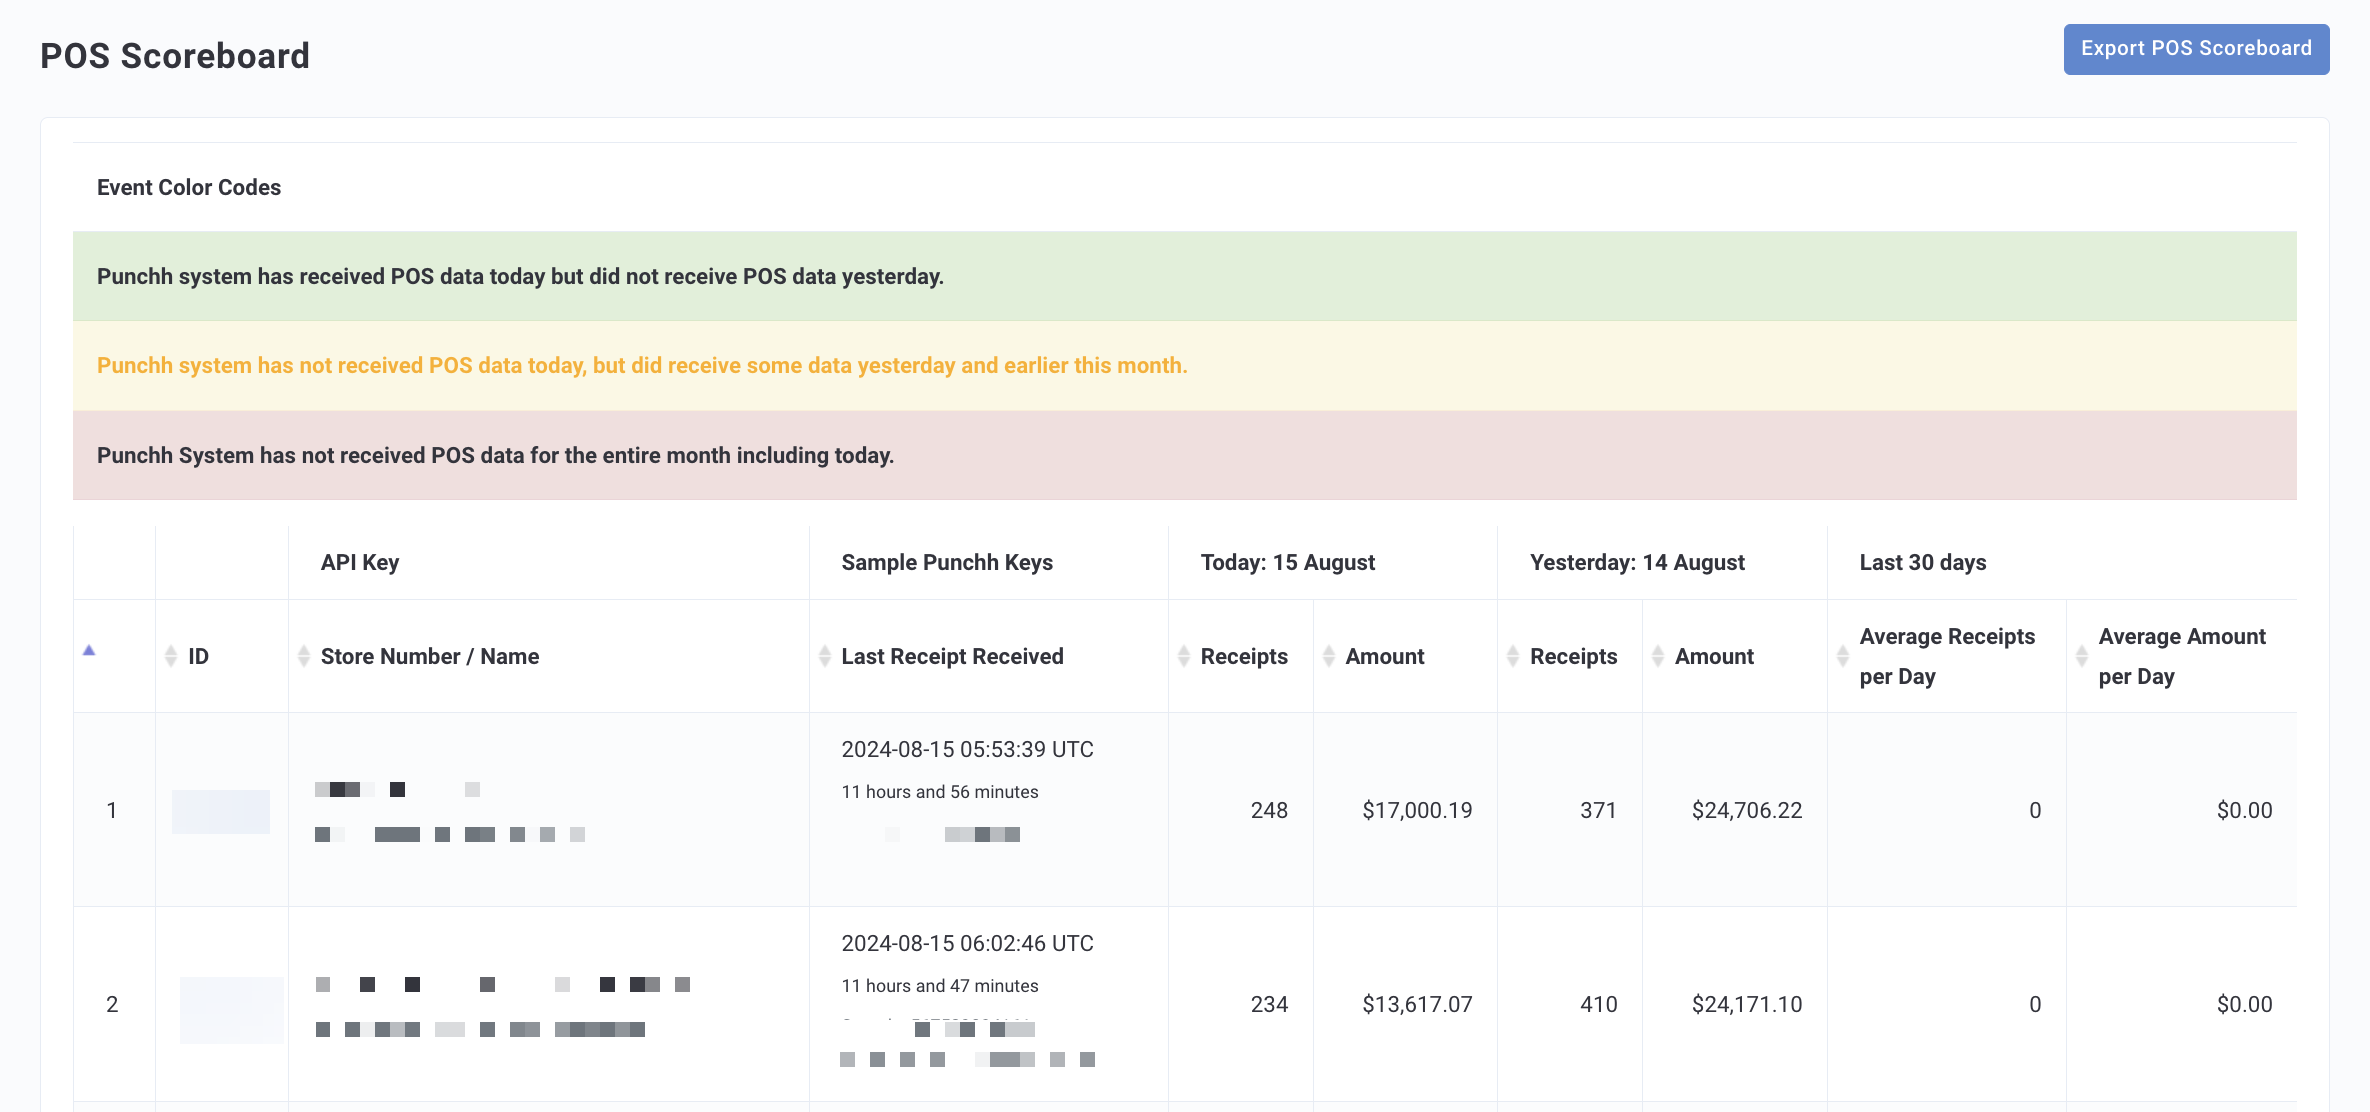Click the Last Receipt Received column header
The width and height of the screenshot is (2370, 1112).
(x=952, y=656)
